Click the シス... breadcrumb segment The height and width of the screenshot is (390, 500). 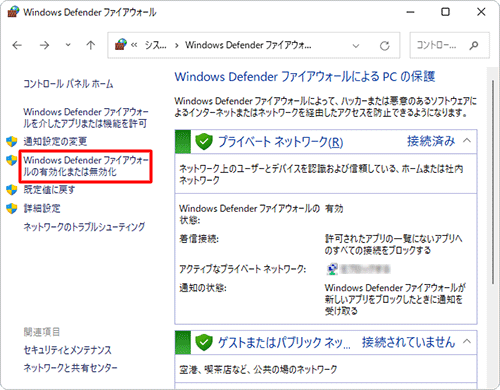[156, 45]
